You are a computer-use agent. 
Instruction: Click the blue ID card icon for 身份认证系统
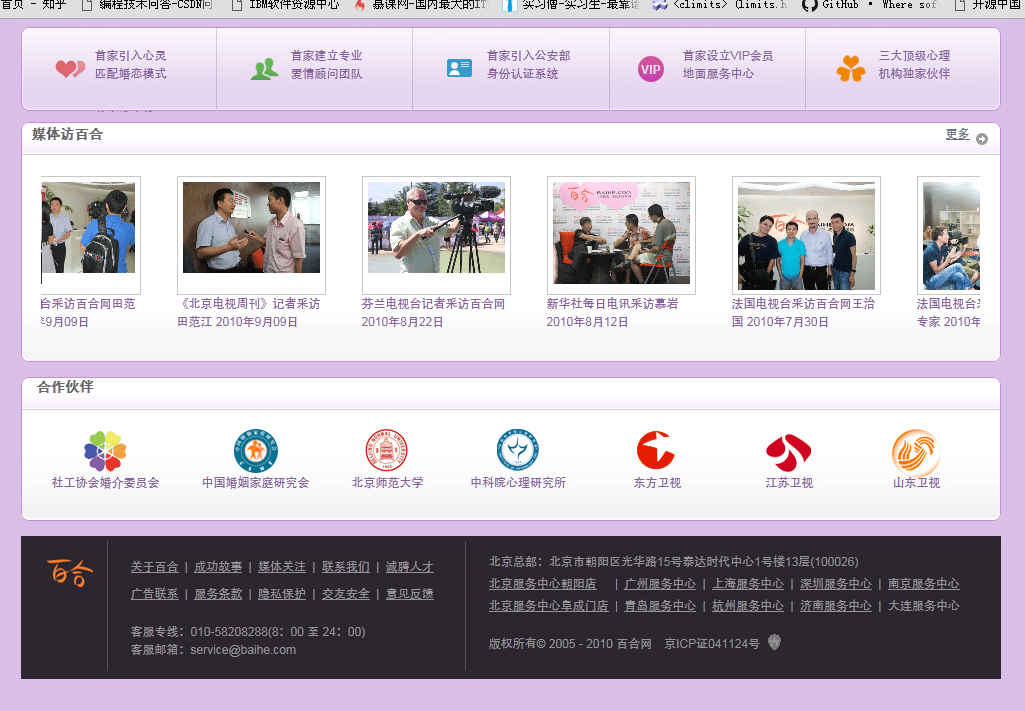click(458, 68)
